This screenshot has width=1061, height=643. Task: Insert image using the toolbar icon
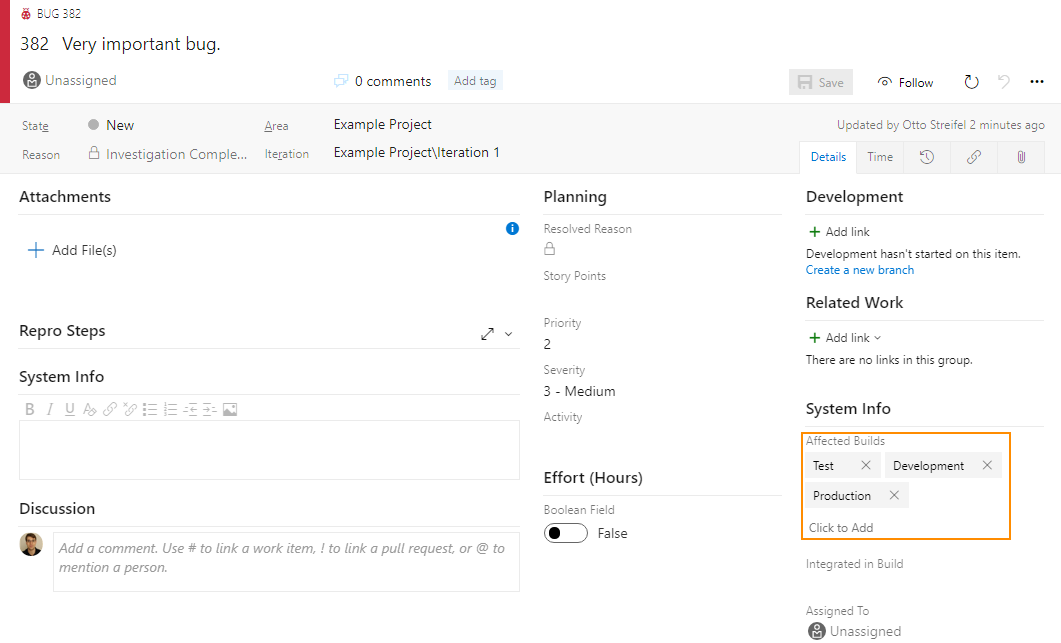coord(230,409)
